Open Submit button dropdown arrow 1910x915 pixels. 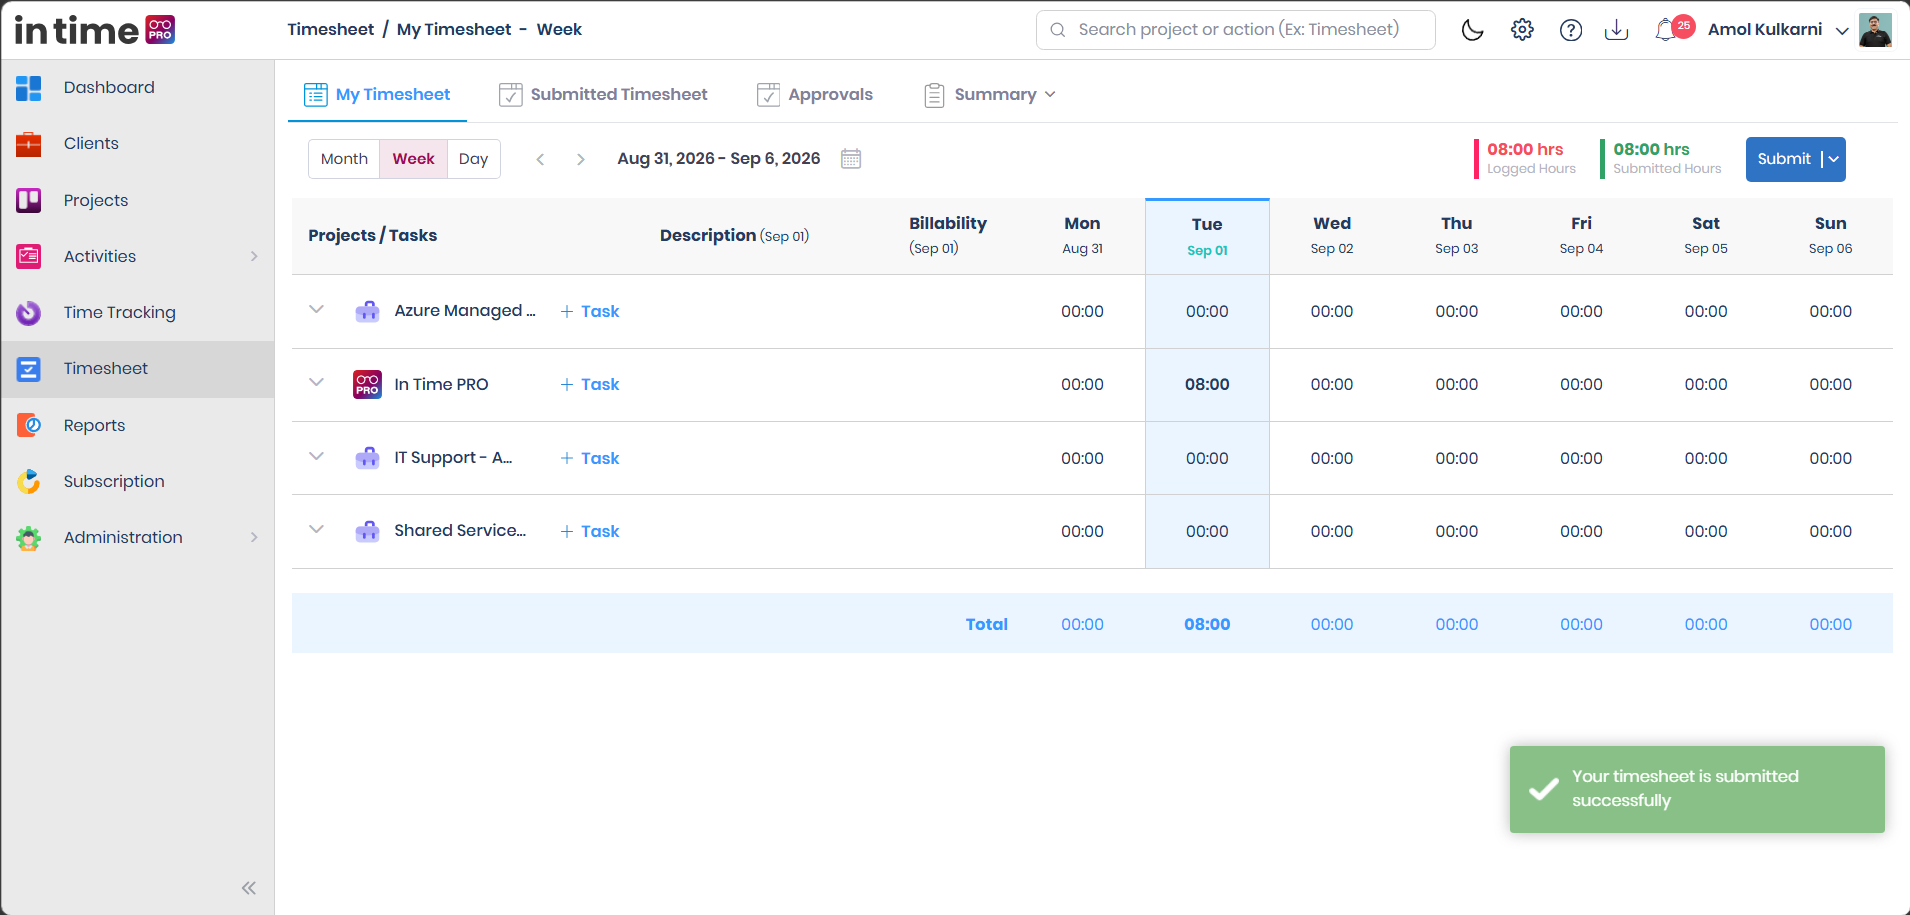pyautogui.click(x=1834, y=159)
